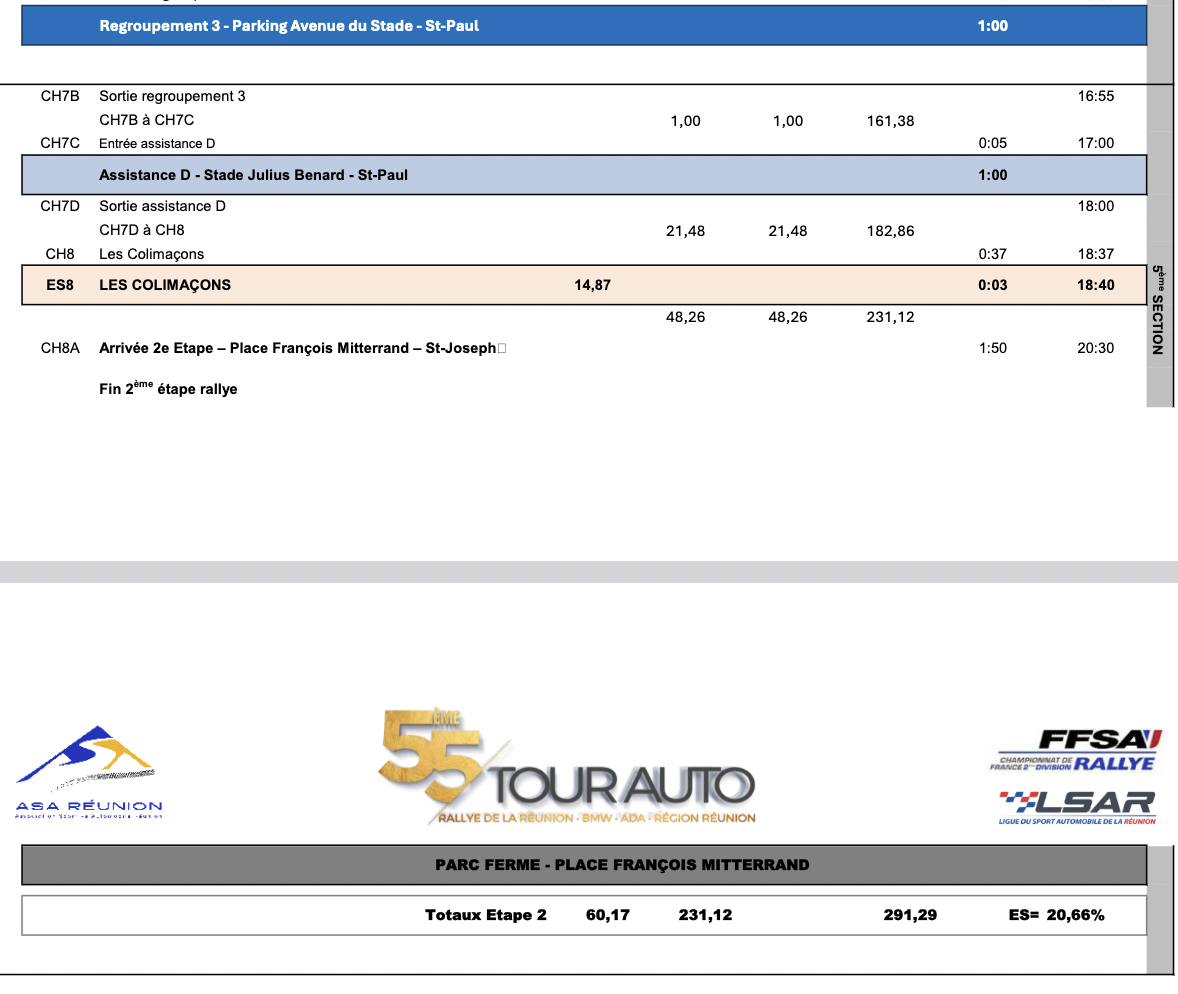The width and height of the screenshot is (1178, 994).
Task: Click the Totaux Etape 2 label
Action: pyautogui.click(x=486, y=915)
